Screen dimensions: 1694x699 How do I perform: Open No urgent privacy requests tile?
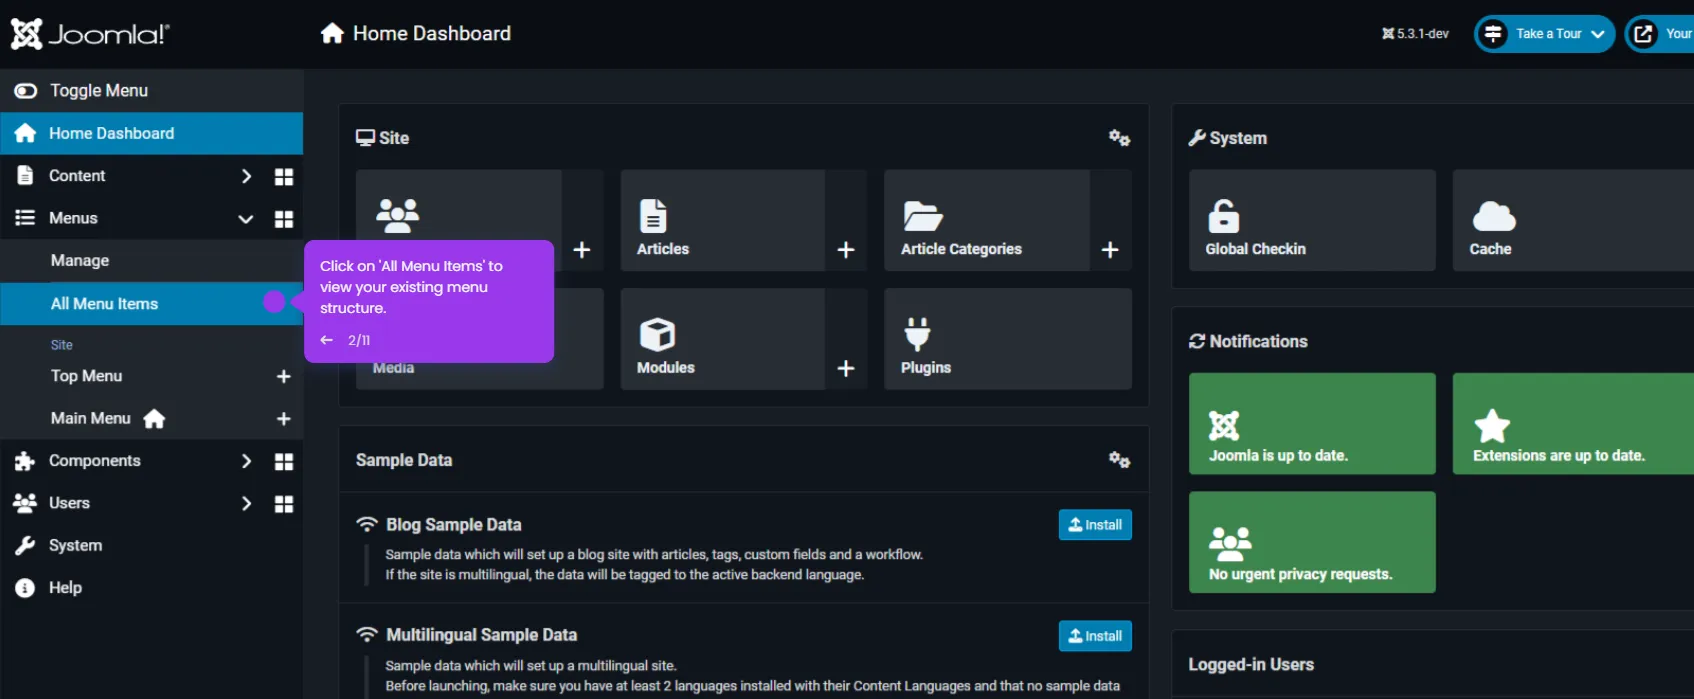point(1312,542)
